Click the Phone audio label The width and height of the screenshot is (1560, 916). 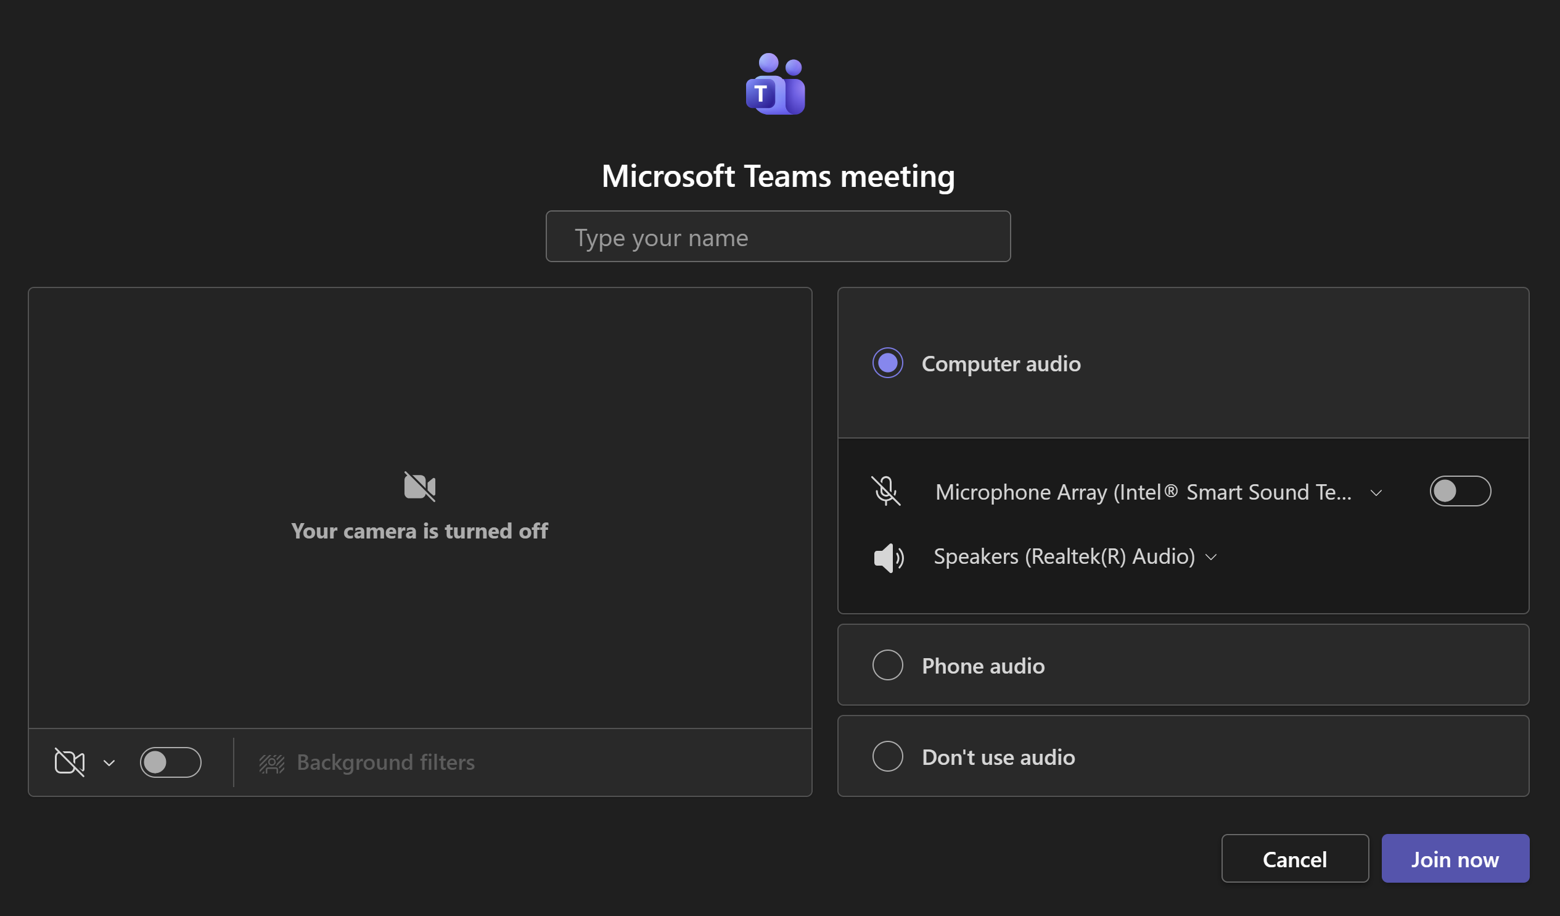[x=983, y=666]
